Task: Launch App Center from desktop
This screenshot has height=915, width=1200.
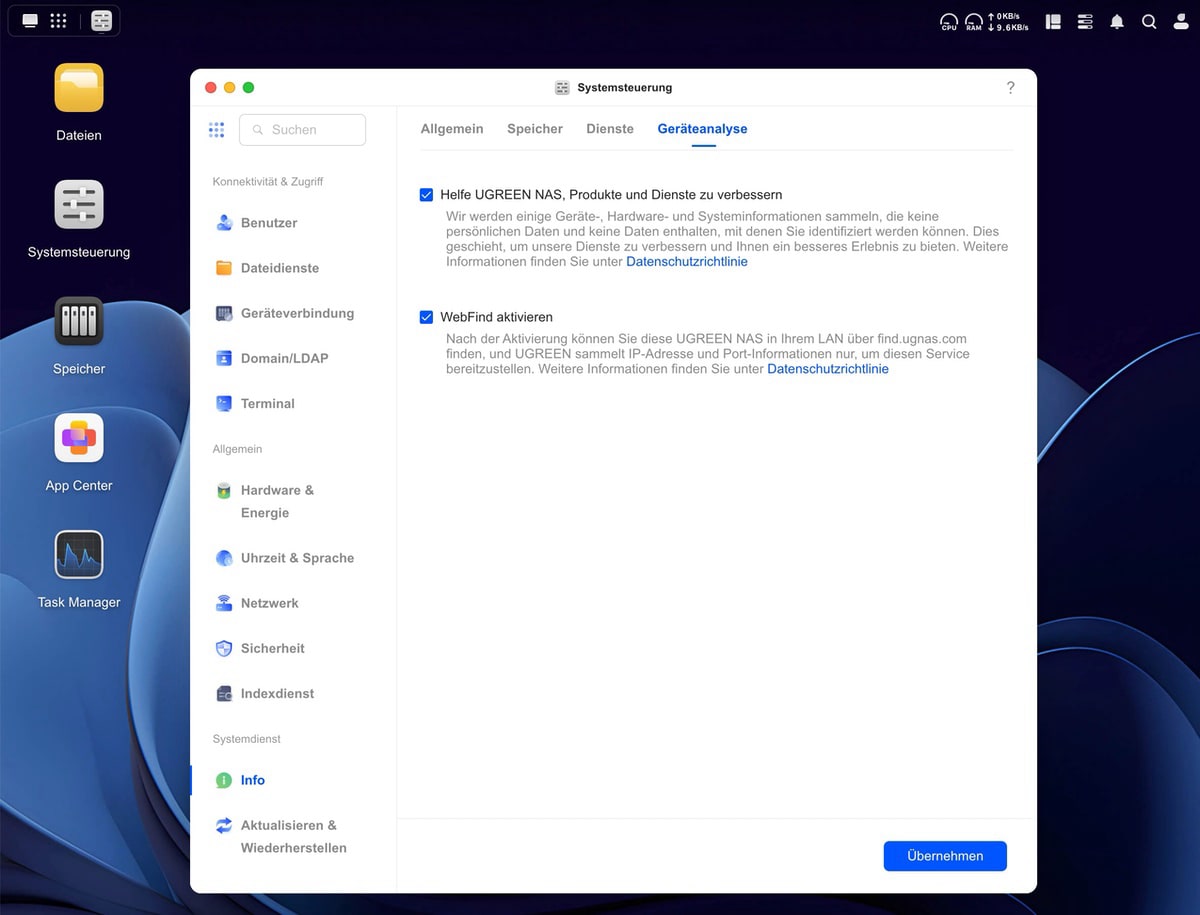Action: click(x=79, y=438)
